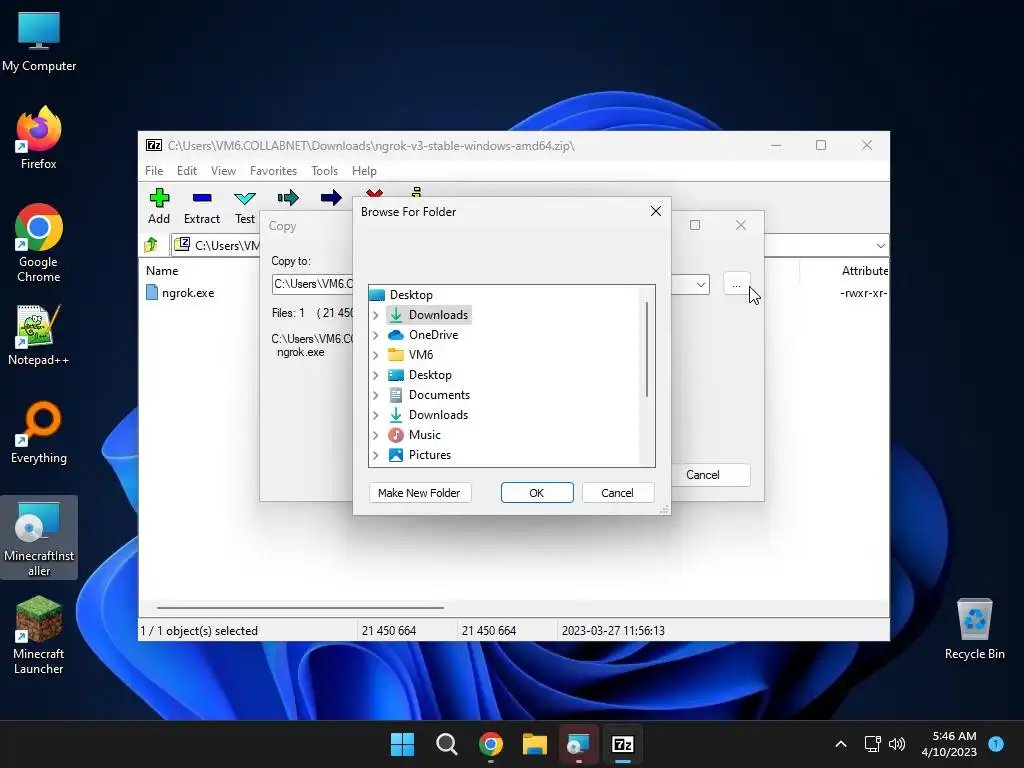Expand the Pictures folder node
Viewport: 1024px width, 768px height.
coord(376,455)
